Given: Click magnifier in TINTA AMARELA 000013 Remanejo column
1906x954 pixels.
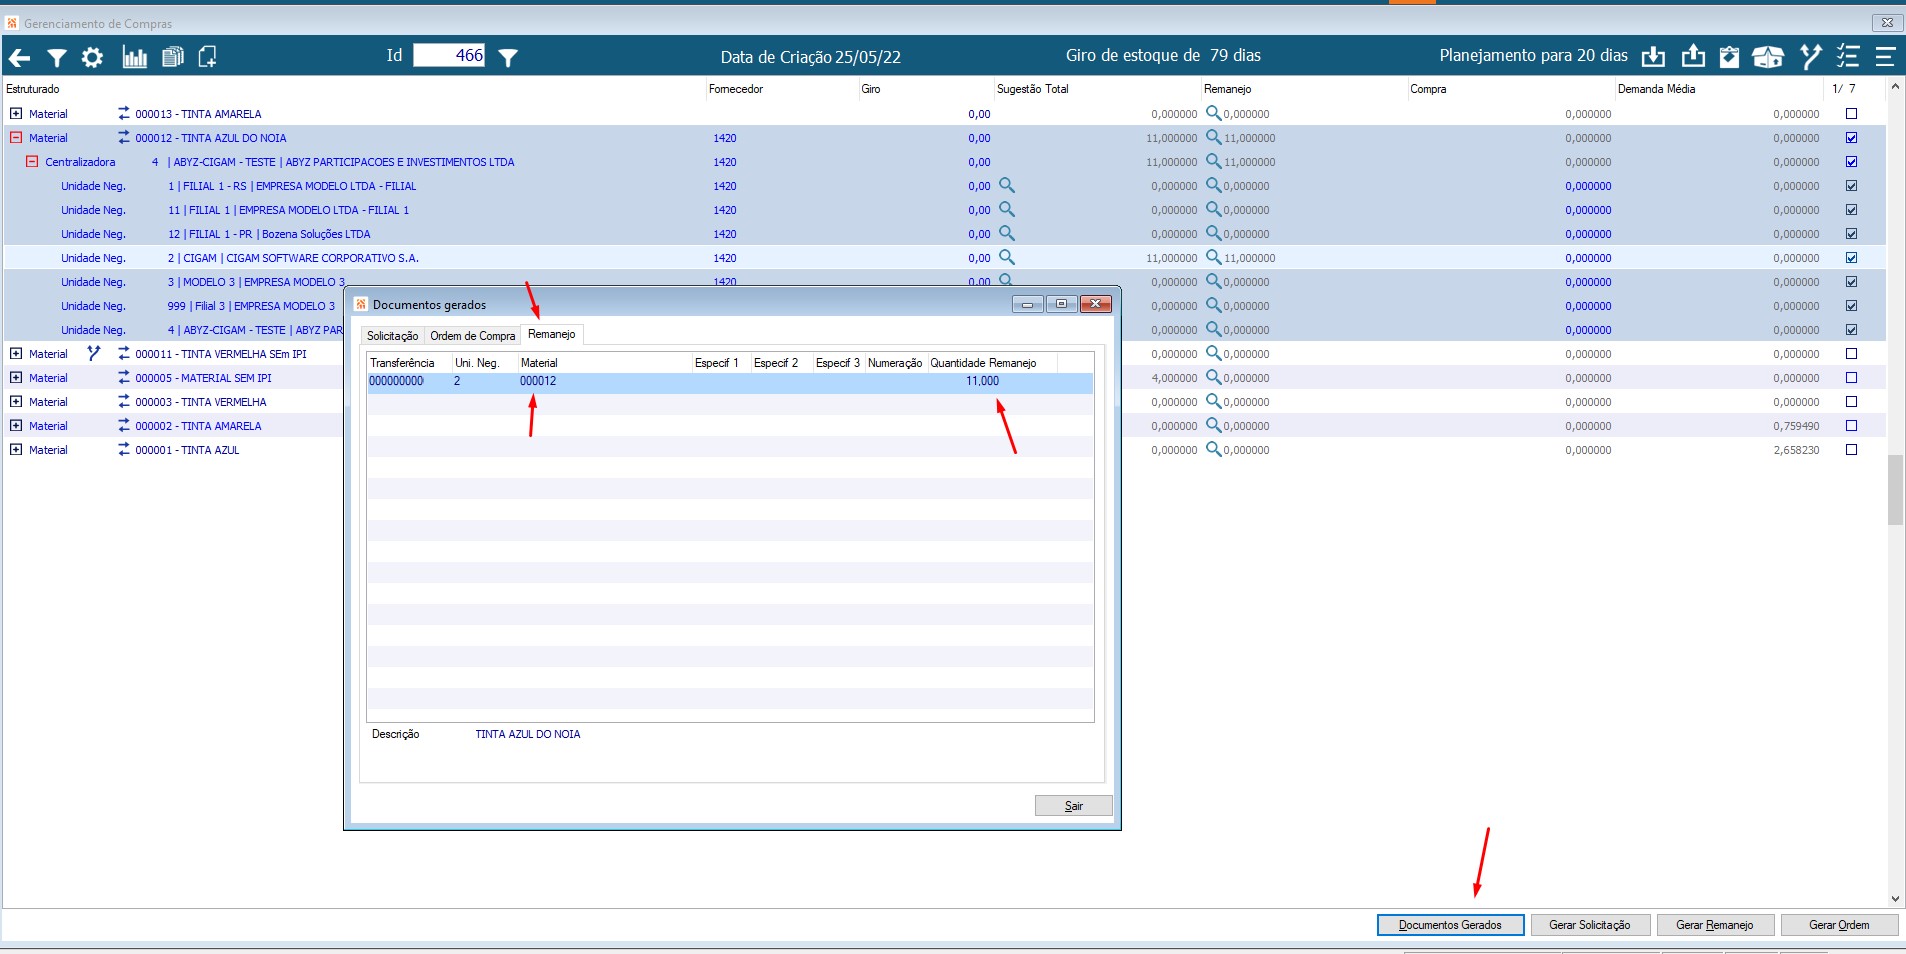Looking at the screenshot, I should 1213,113.
